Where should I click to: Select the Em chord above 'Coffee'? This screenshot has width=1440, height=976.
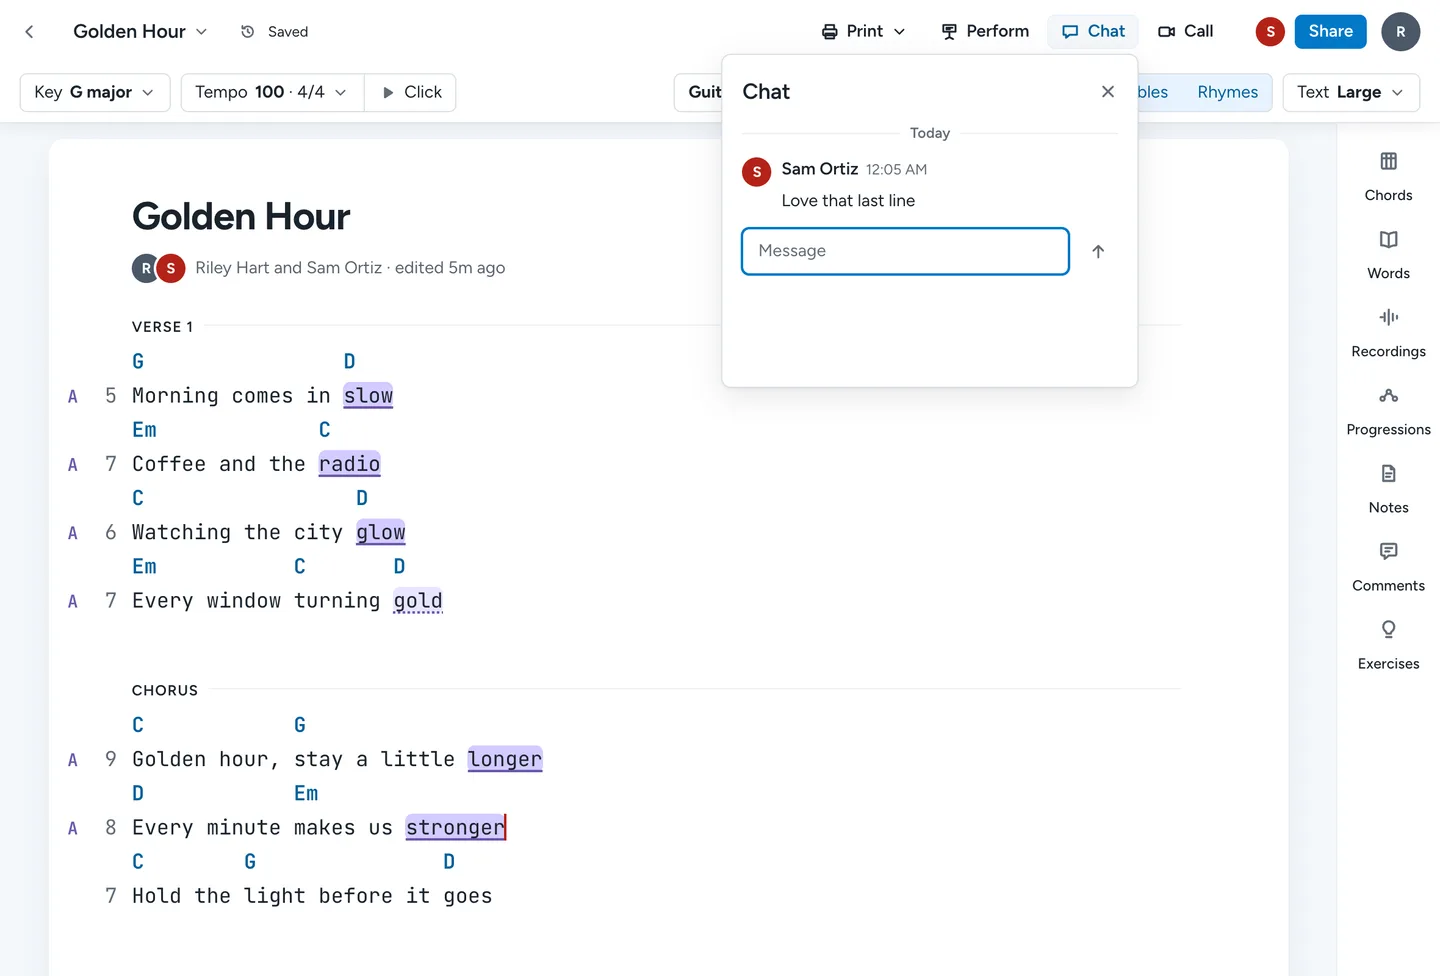coord(144,429)
